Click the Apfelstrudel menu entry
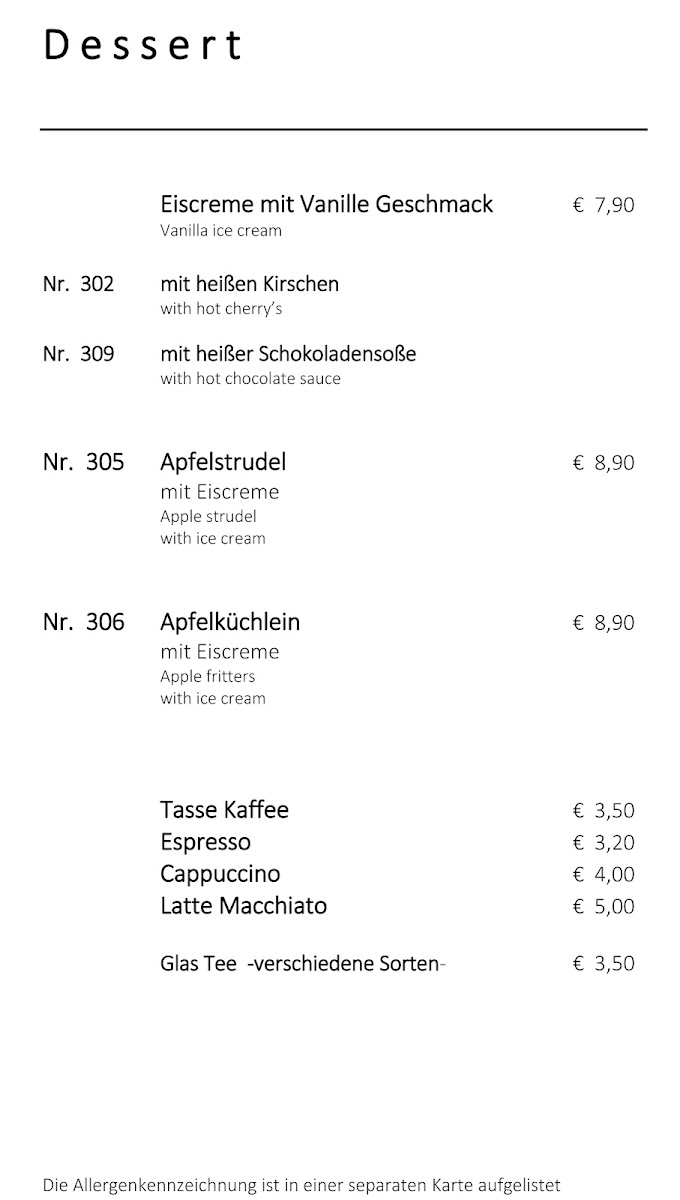Image resolution: width=680 pixels, height=1200 pixels. pos(223,462)
